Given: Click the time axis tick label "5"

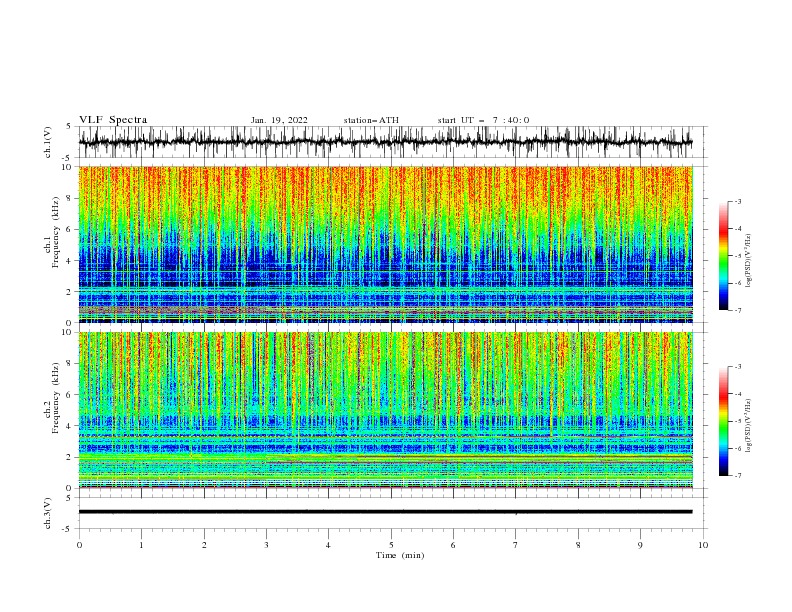Looking at the screenshot, I should [x=391, y=545].
